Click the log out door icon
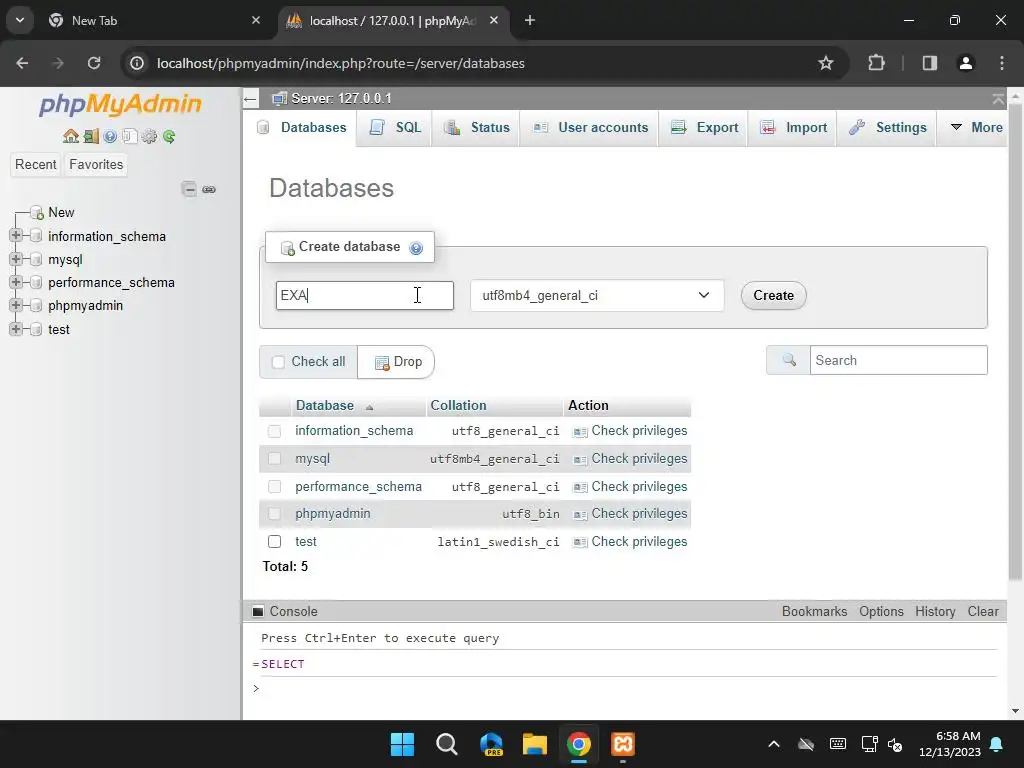Viewport: 1024px width, 768px height. (x=91, y=136)
